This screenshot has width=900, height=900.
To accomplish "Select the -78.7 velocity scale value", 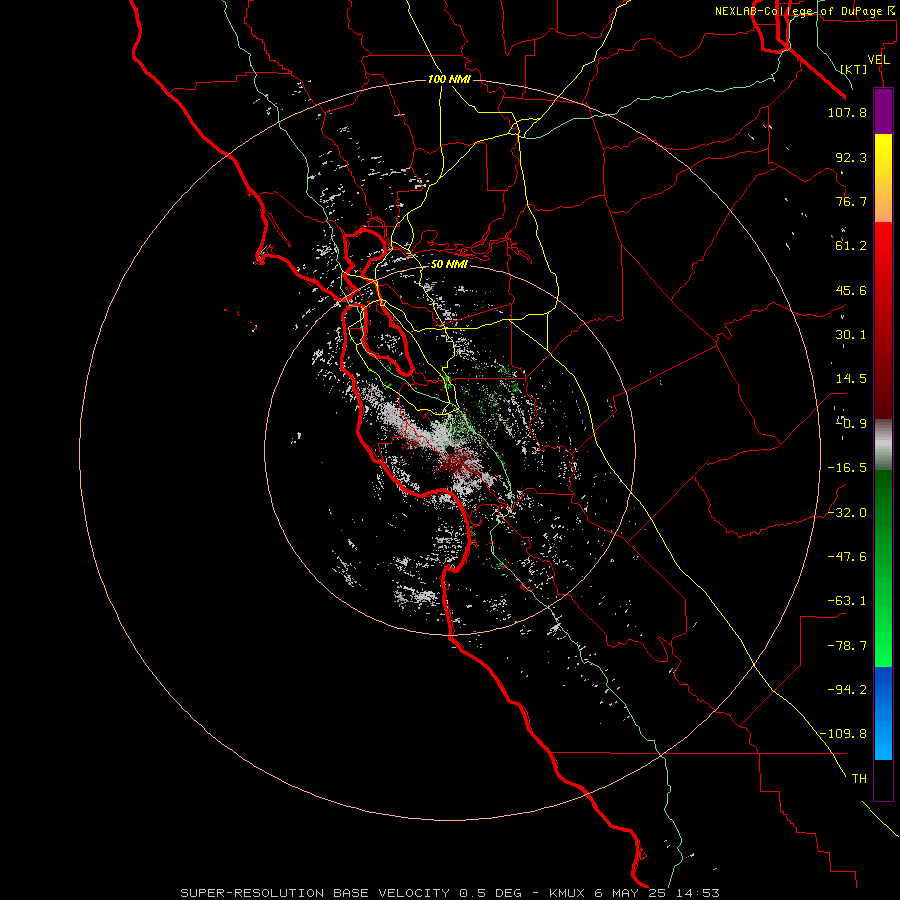I will (x=847, y=646).
